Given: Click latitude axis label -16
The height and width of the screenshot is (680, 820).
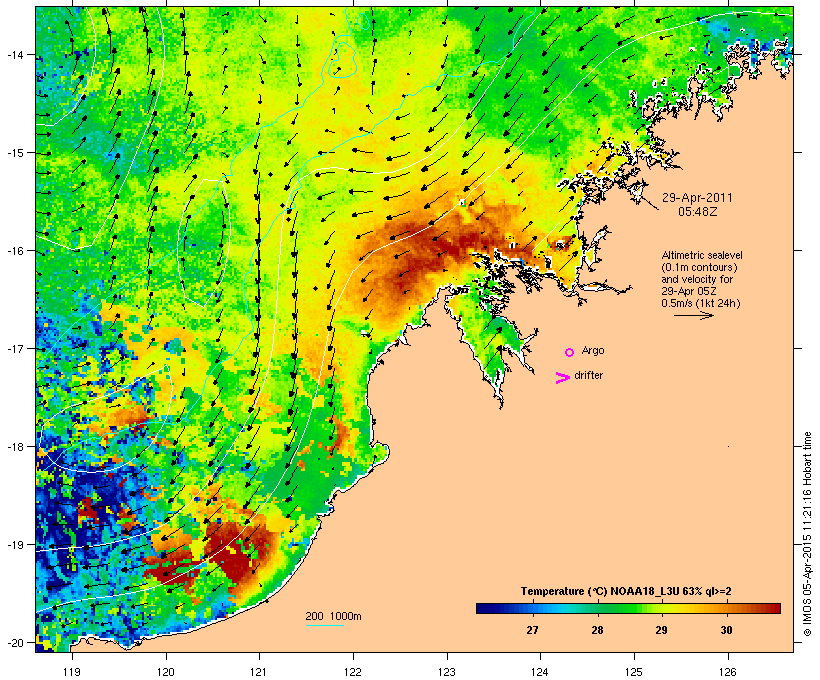Looking at the screenshot, I should (x=14, y=251).
